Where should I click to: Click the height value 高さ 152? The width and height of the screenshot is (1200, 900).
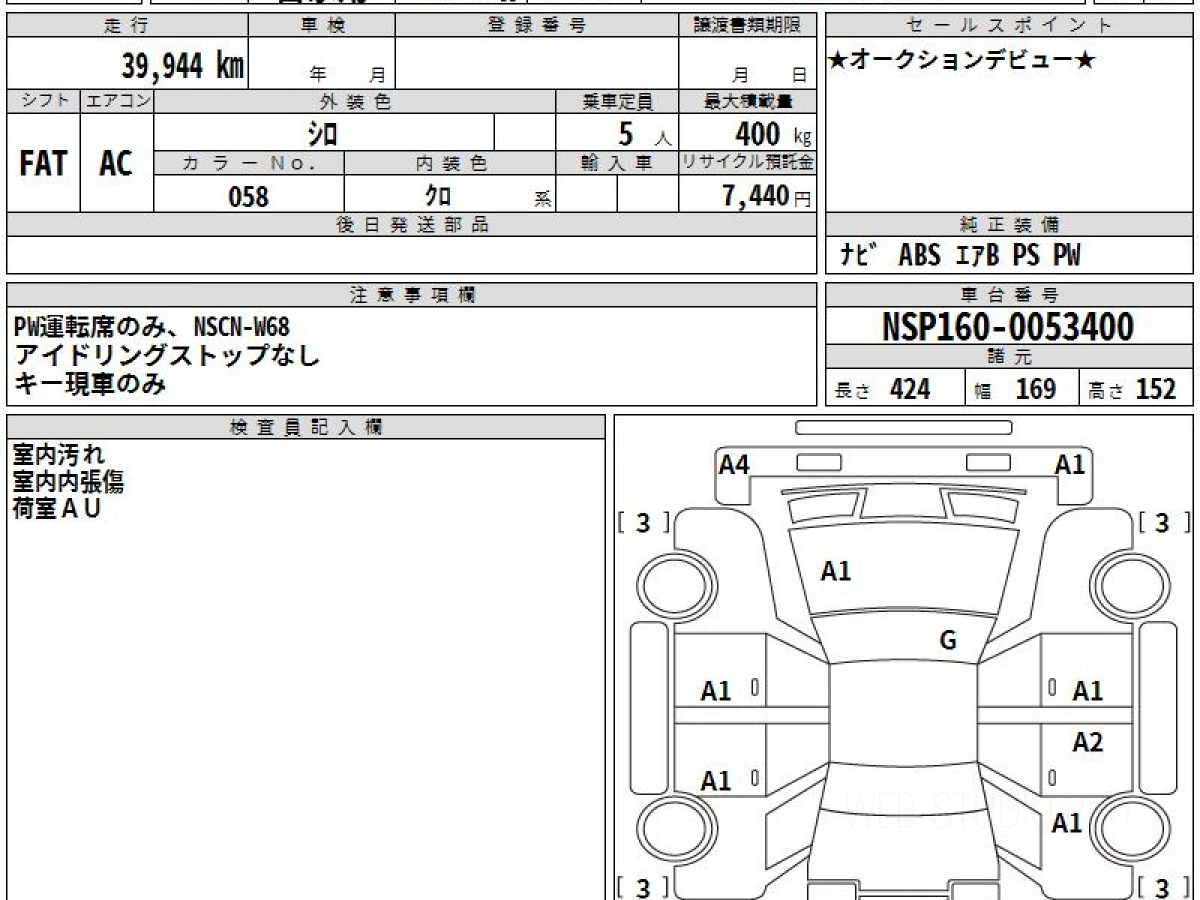[1132, 389]
